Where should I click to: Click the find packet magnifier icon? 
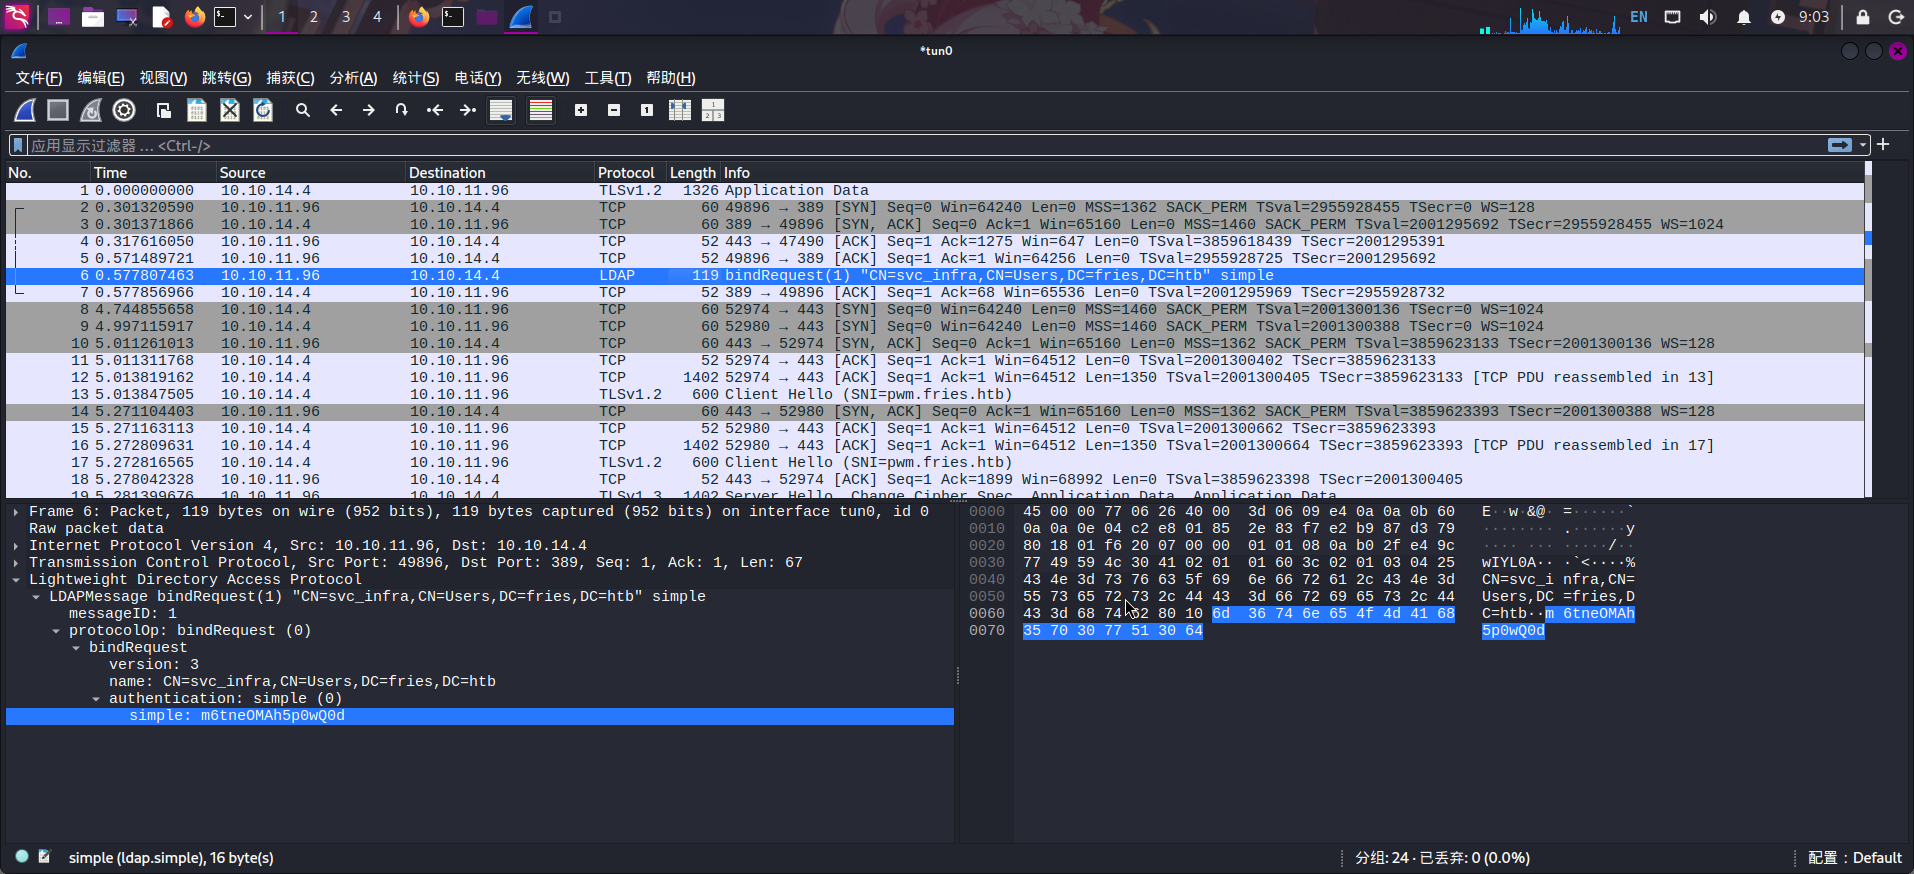click(303, 110)
